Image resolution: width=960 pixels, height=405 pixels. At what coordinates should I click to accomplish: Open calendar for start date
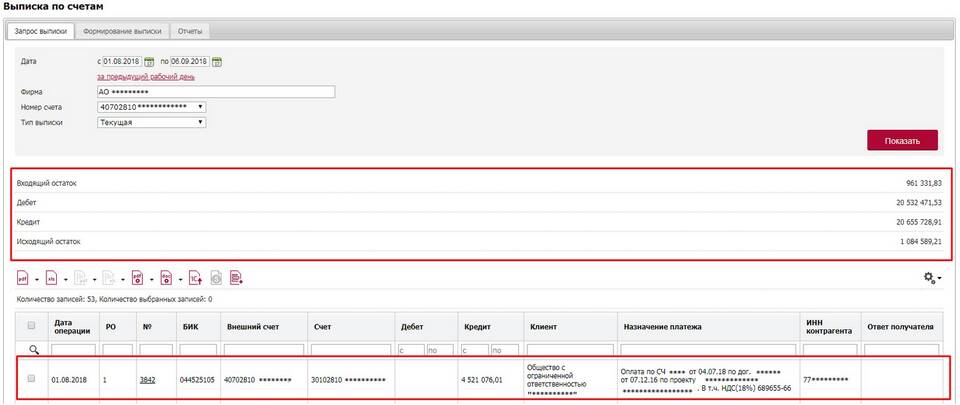149,62
